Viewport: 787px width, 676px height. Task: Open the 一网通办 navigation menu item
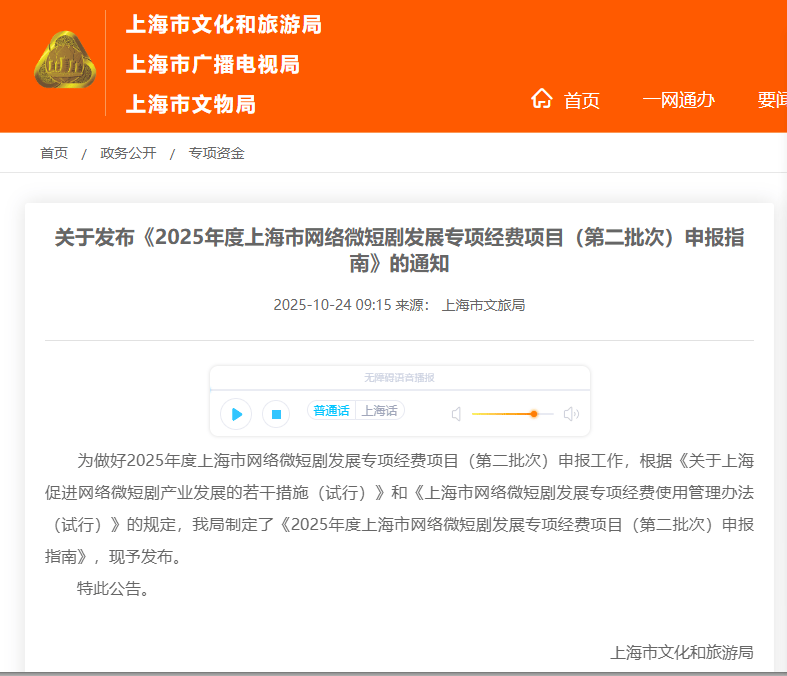click(678, 100)
